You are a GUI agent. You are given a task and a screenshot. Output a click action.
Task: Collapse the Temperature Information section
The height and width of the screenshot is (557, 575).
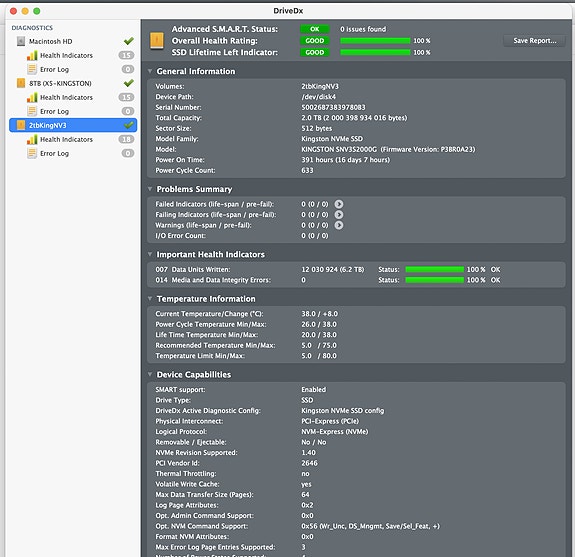click(x=150, y=298)
